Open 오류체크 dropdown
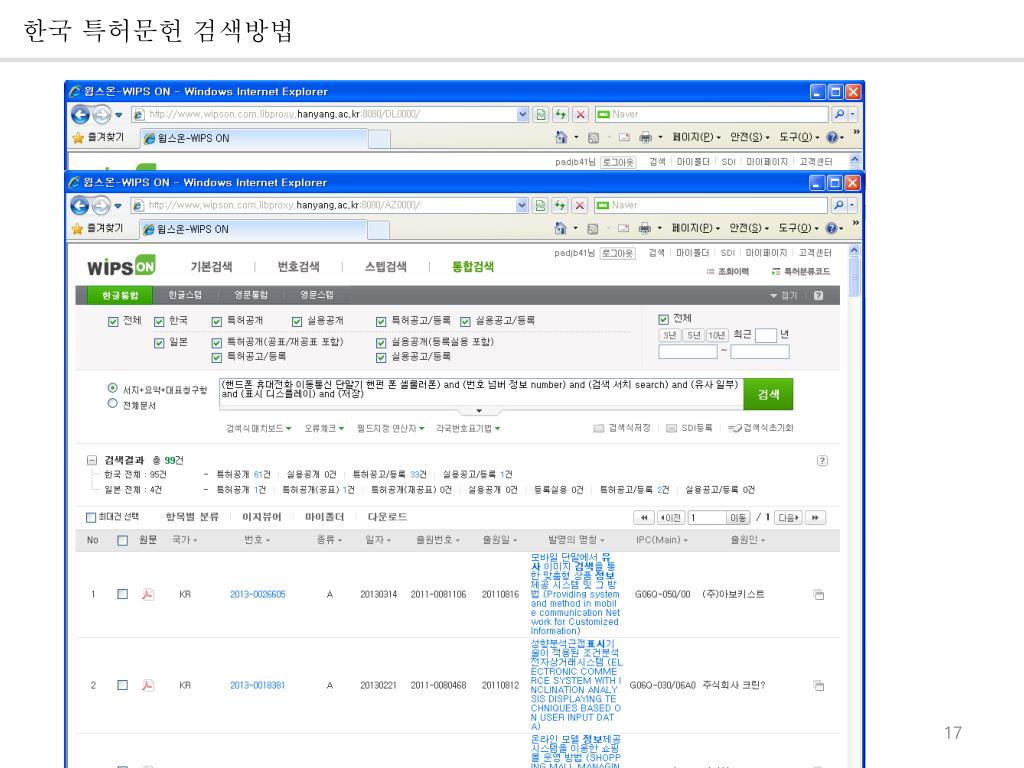 [324, 428]
